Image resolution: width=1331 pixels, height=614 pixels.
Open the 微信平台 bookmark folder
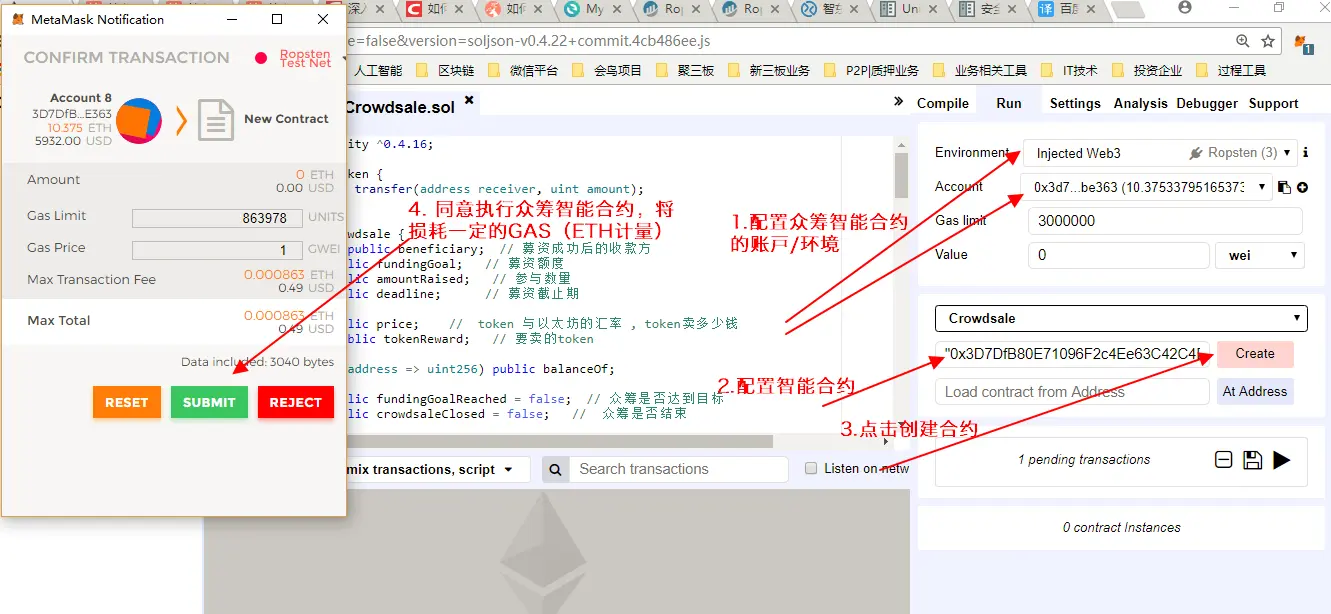click(522, 71)
